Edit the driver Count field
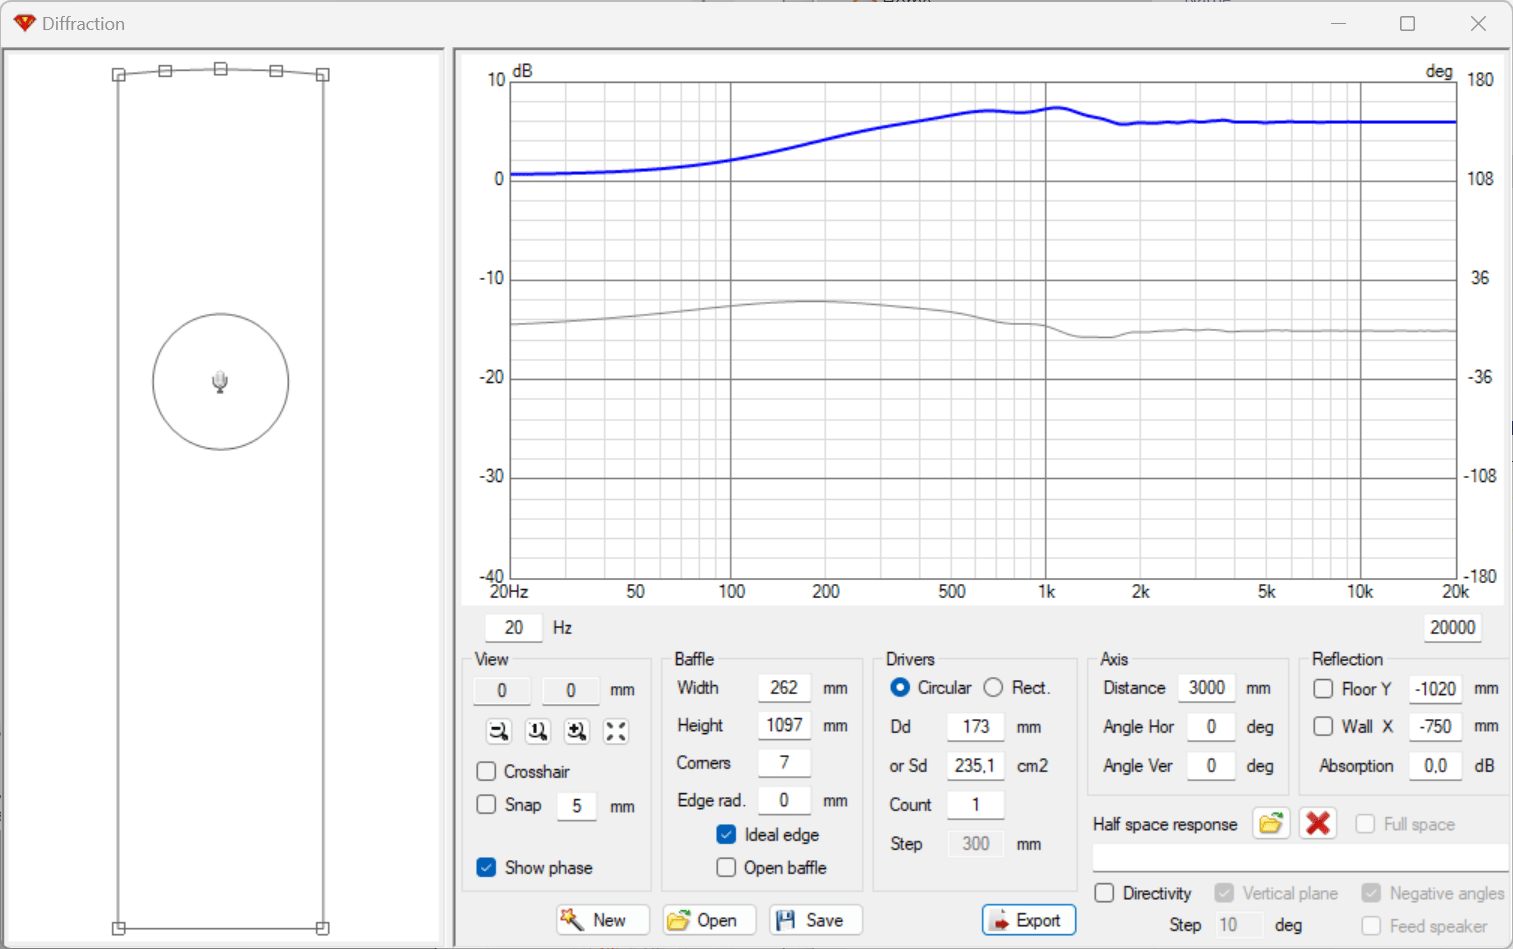1513x949 pixels. tap(976, 804)
